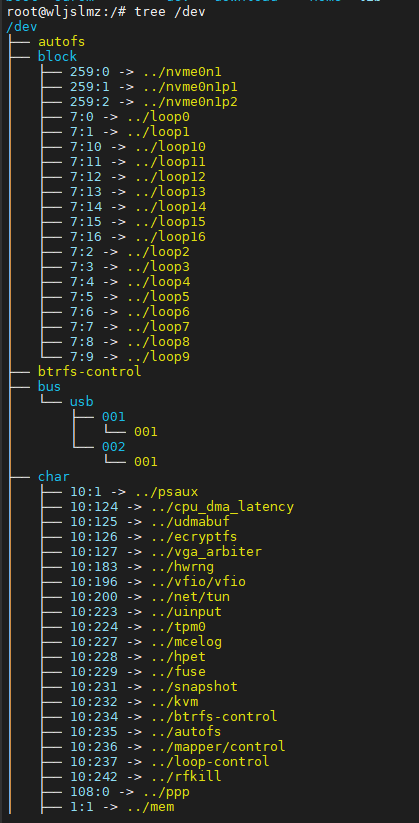Screen dimensions: 419x823
Task: Click the ../nvme0n1p2 link target
Action: (190, 101)
